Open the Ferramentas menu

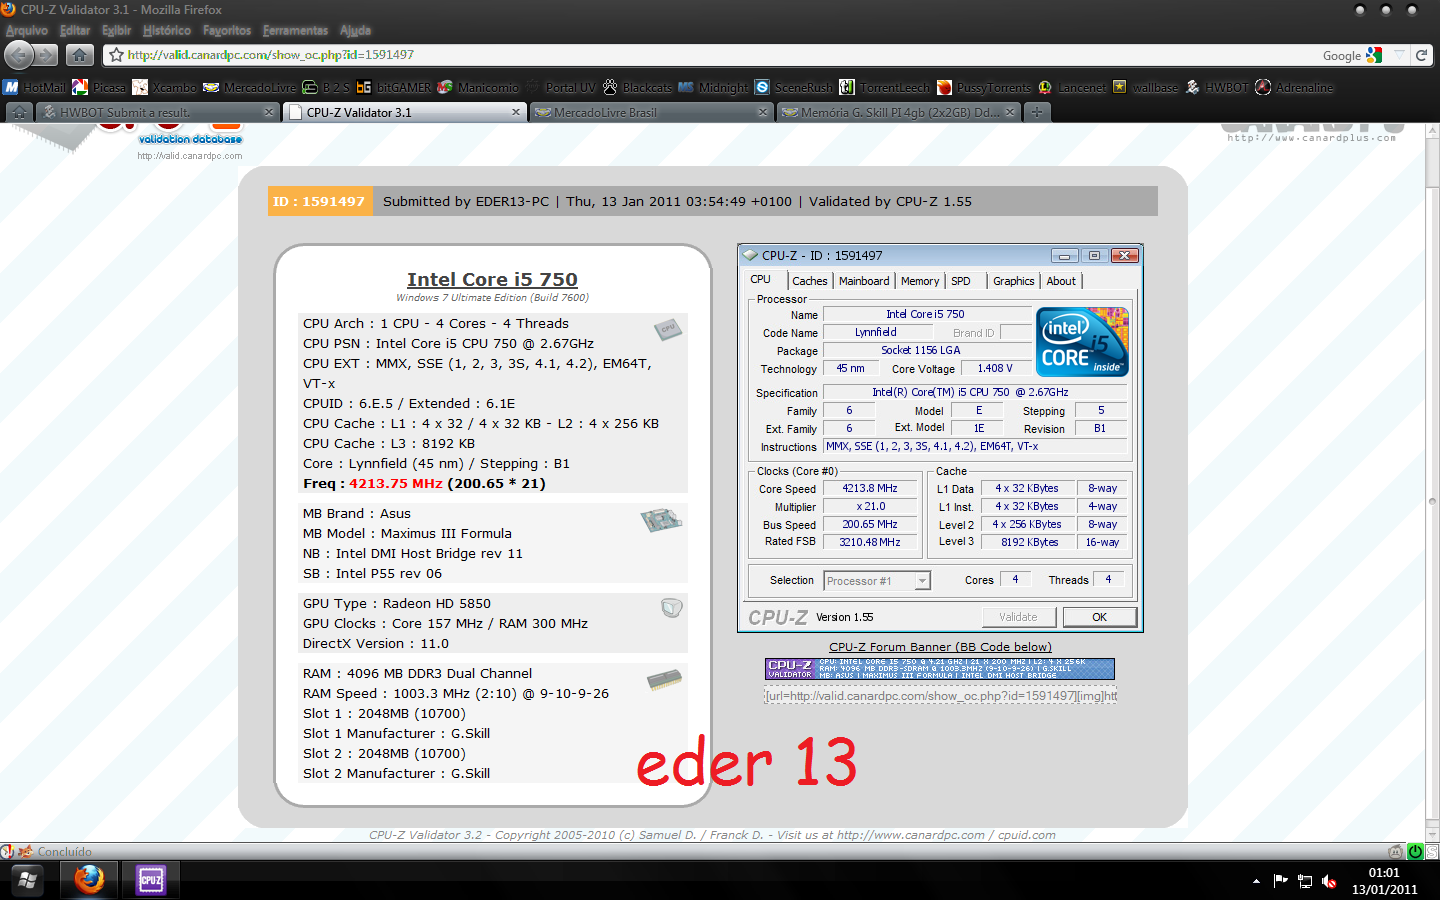(x=295, y=31)
